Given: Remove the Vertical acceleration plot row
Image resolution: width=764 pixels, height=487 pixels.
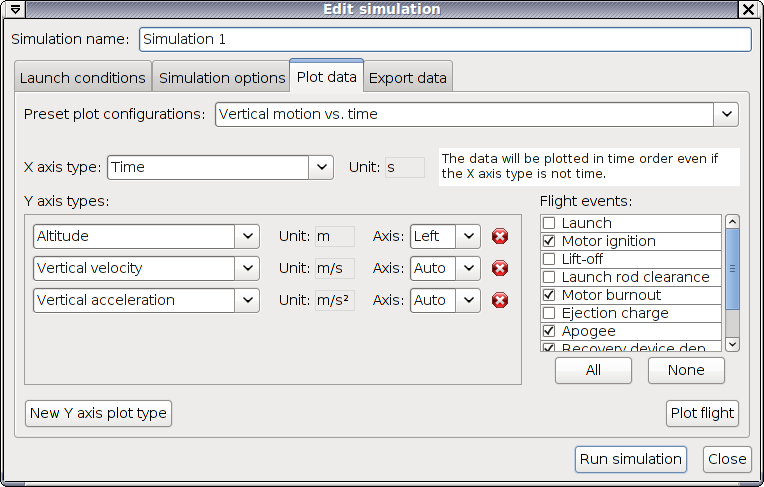Looking at the screenshot, I should [500, 301].
